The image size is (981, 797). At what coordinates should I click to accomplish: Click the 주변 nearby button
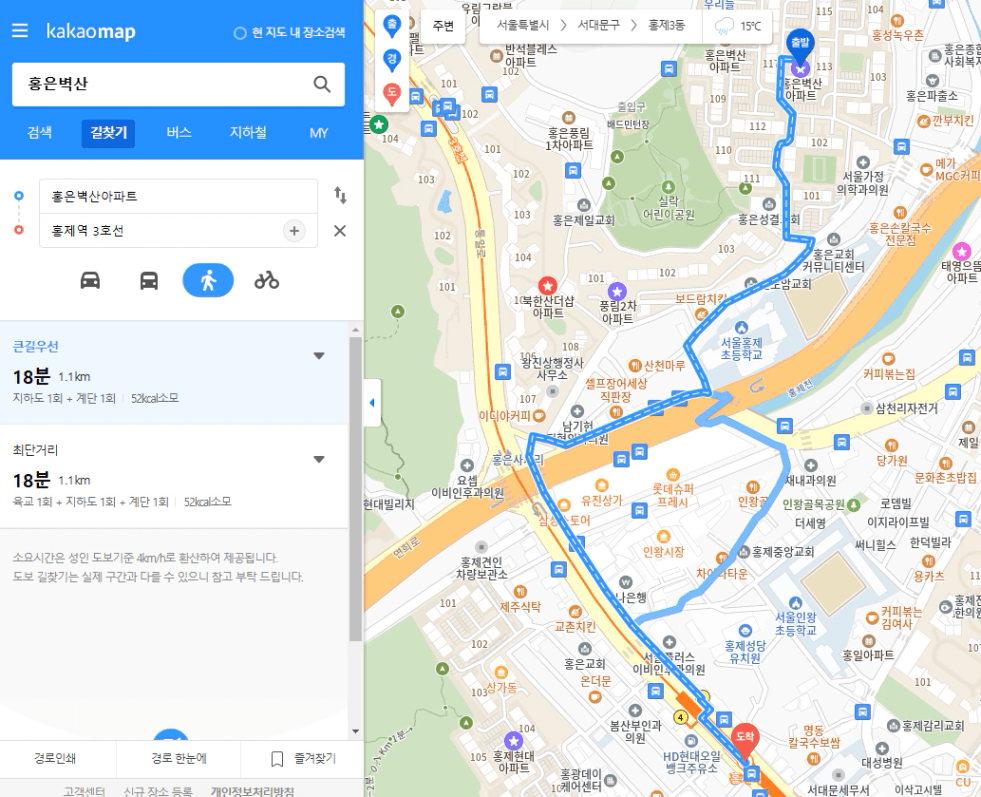443,26
